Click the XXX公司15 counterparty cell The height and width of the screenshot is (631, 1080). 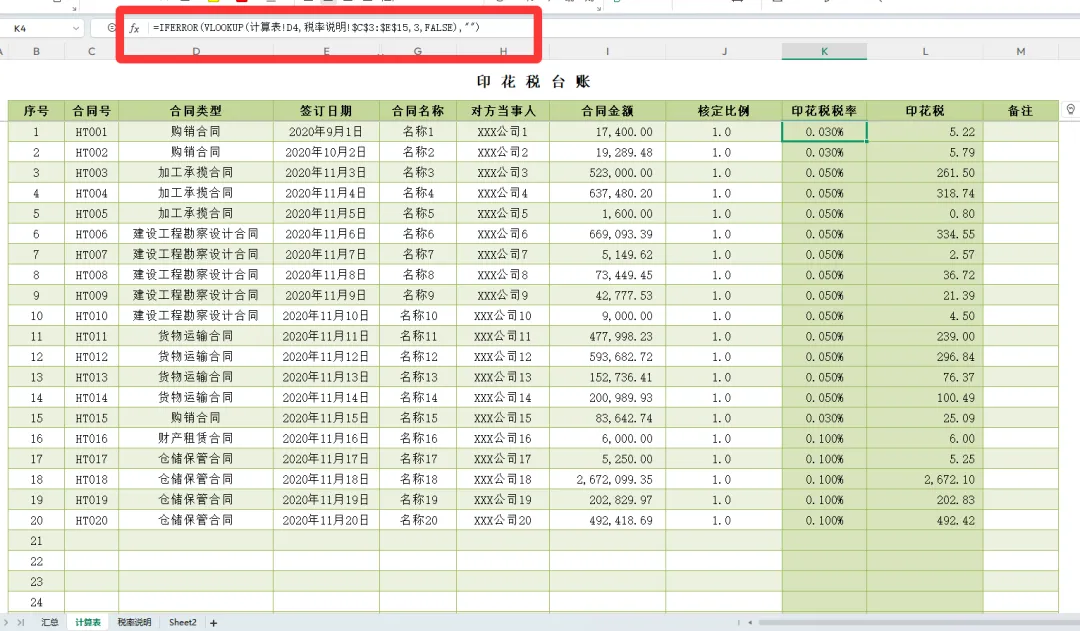point(503,418)
